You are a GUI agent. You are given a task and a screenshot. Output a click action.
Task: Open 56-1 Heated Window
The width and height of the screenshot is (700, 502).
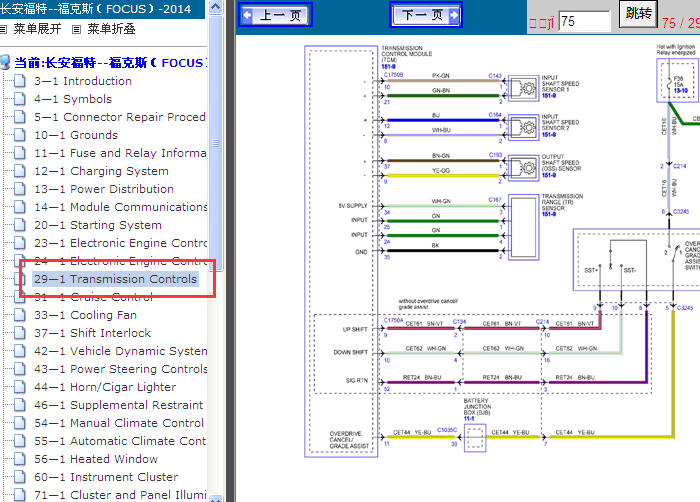pos(96,459)
